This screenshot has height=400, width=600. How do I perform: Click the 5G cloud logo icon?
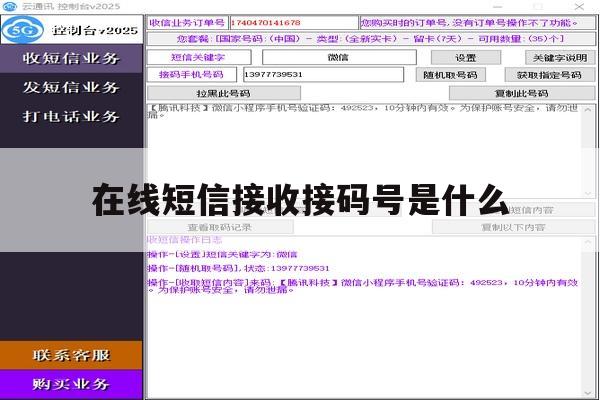point(23,29)
